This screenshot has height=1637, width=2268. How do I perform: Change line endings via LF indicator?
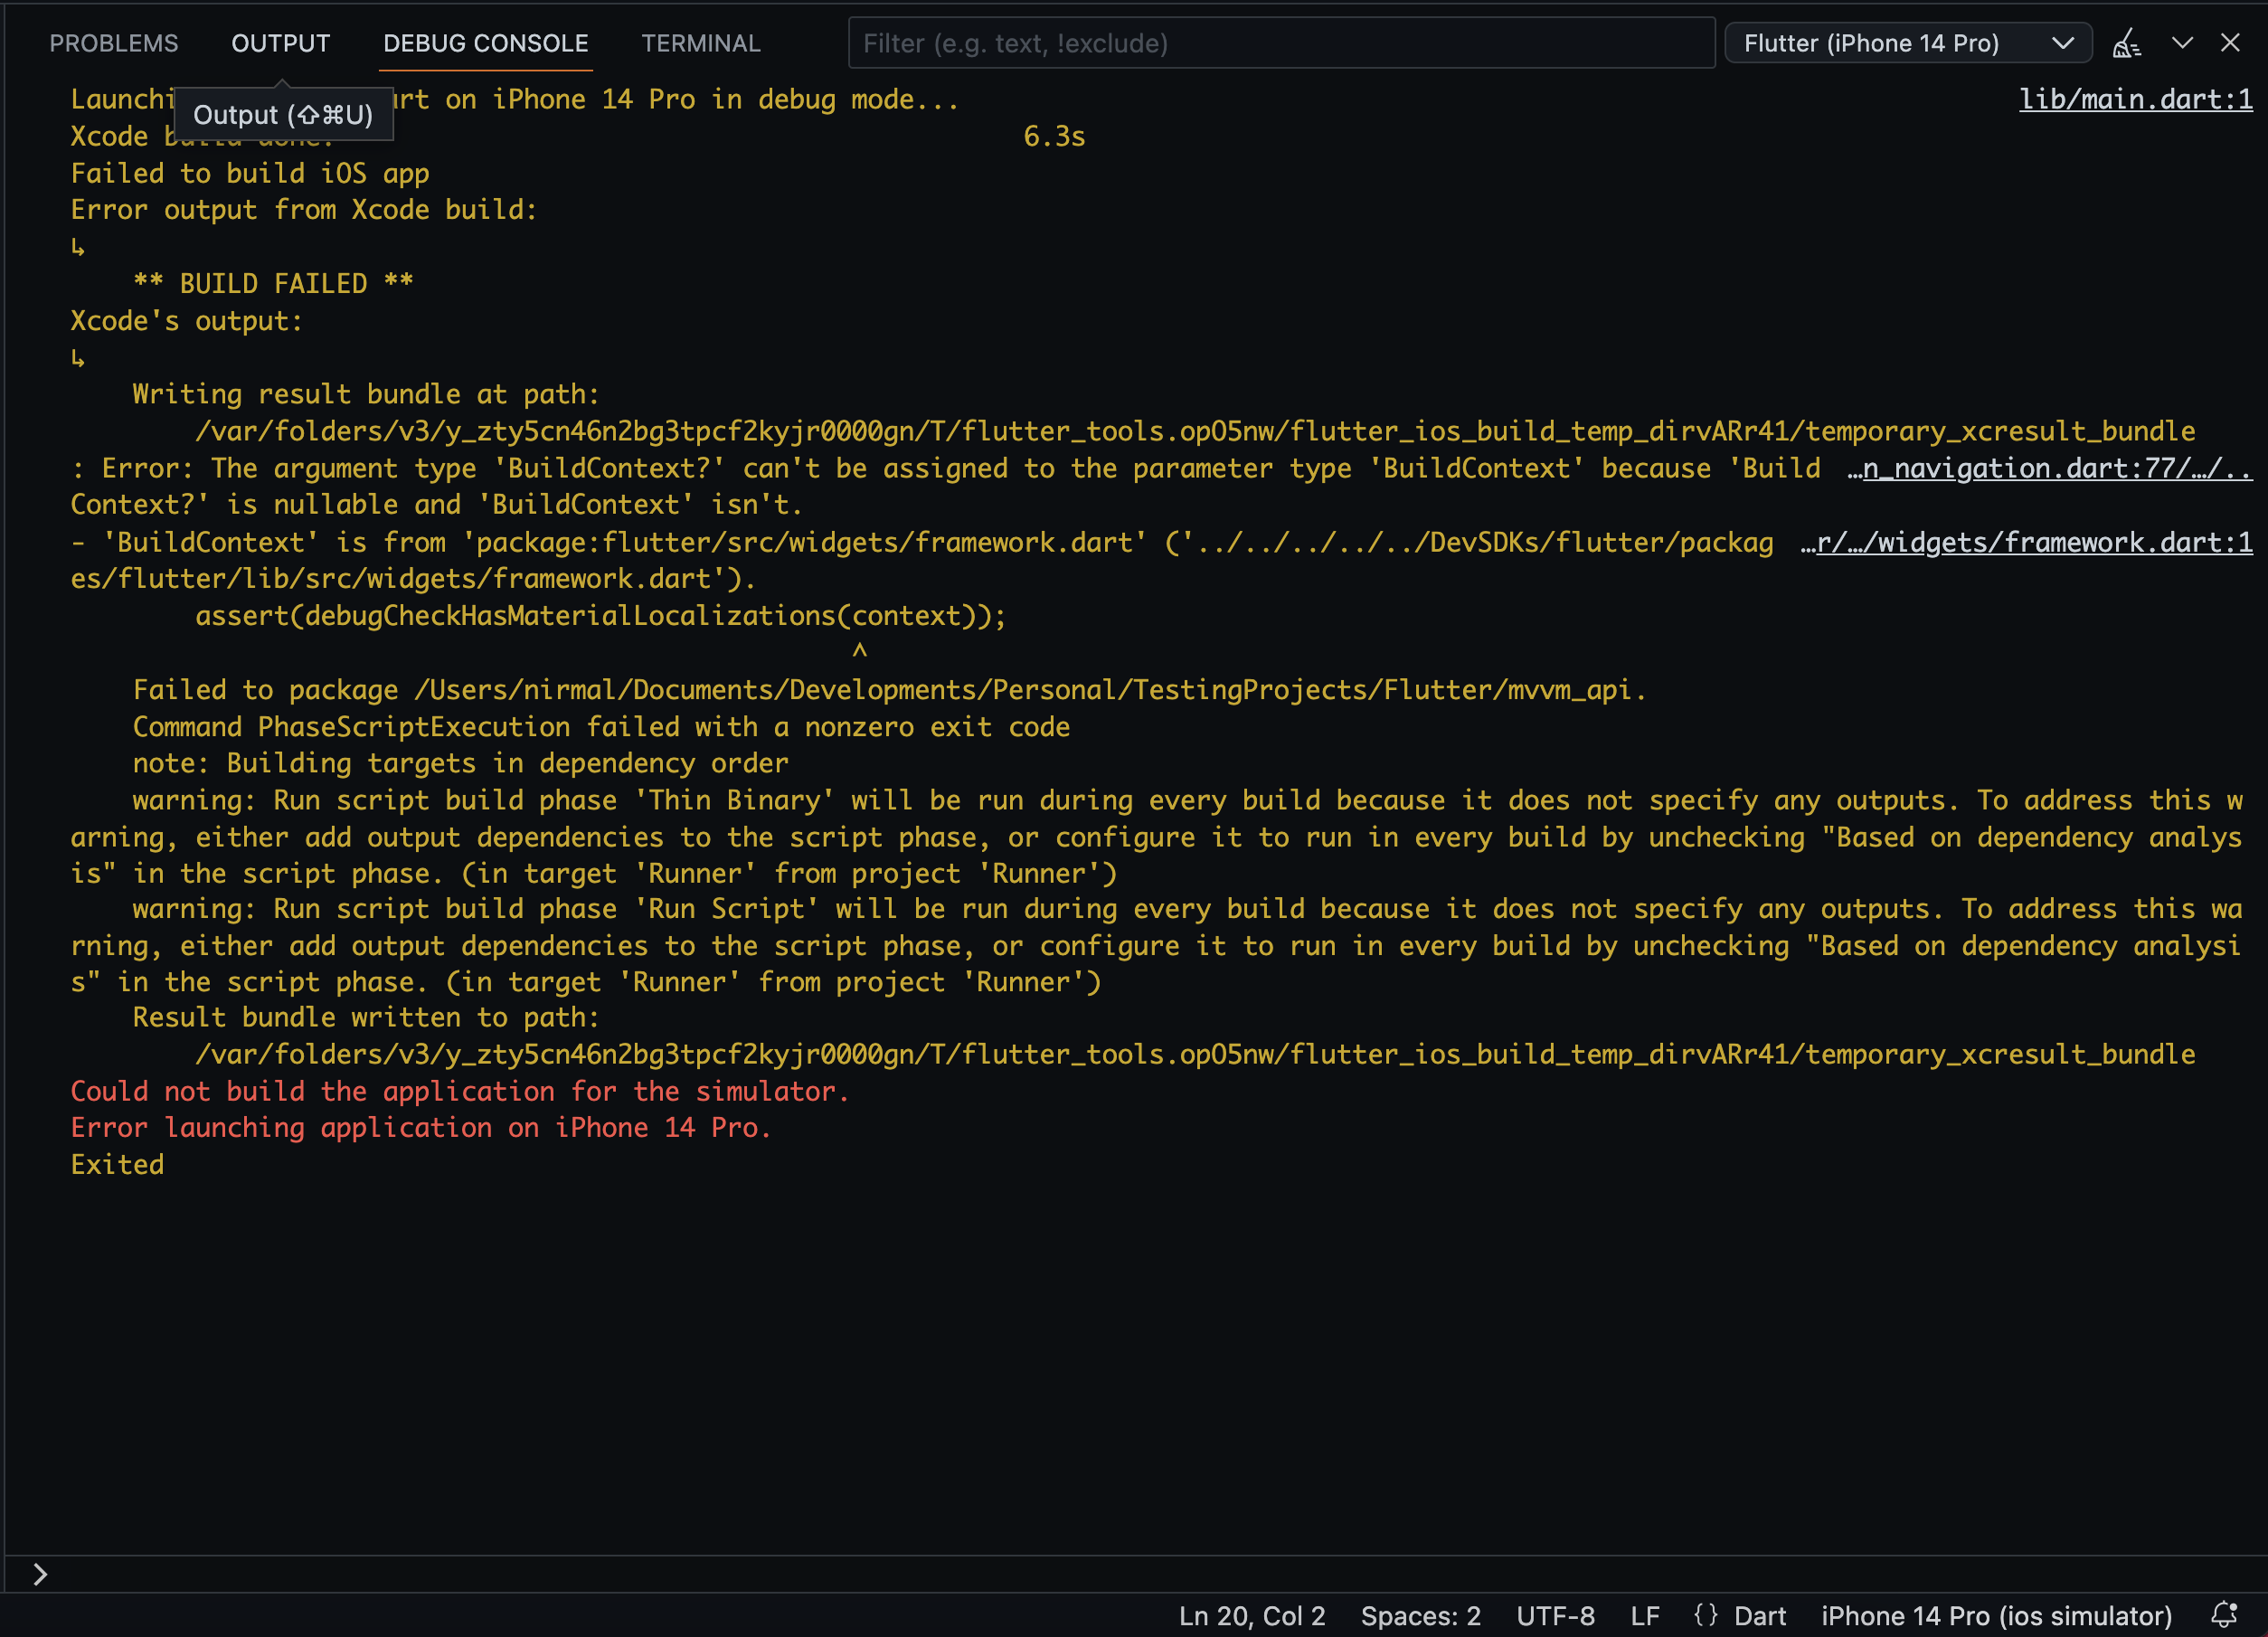click(1644, 1616)
